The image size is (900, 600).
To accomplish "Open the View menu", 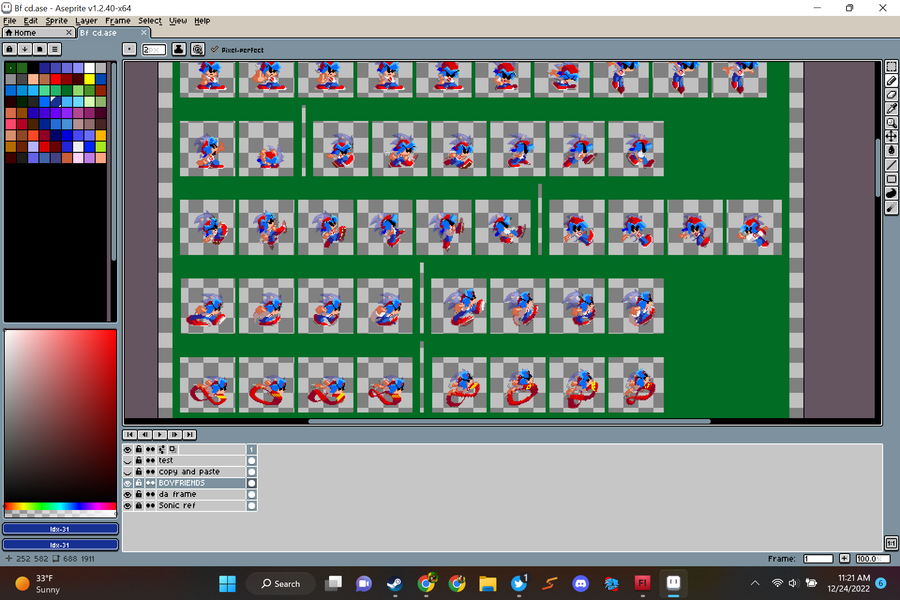I will [x=178, y=21].
